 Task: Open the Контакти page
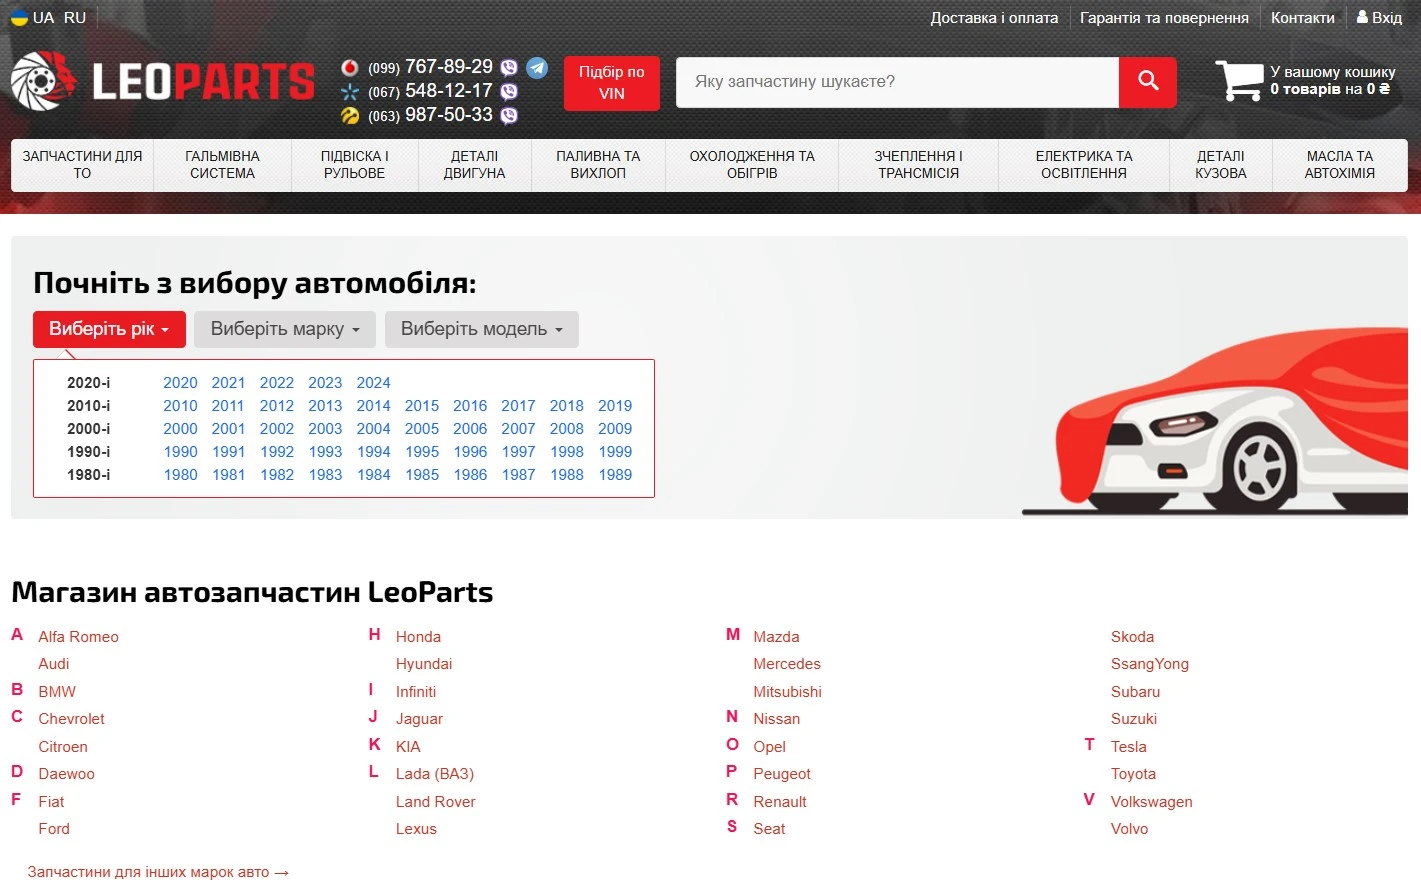coord(1303,18)
